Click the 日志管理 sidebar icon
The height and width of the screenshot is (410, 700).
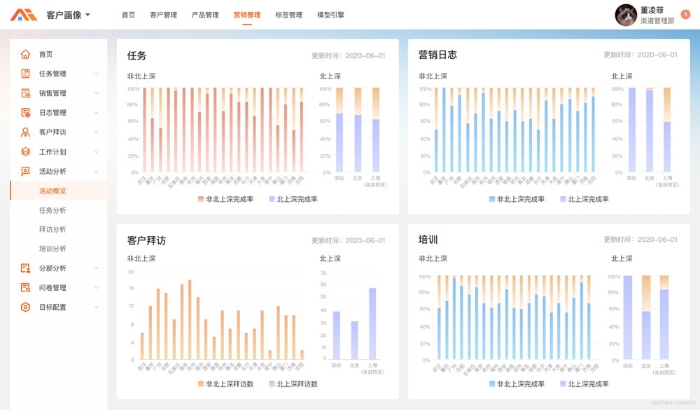(25, 113)
